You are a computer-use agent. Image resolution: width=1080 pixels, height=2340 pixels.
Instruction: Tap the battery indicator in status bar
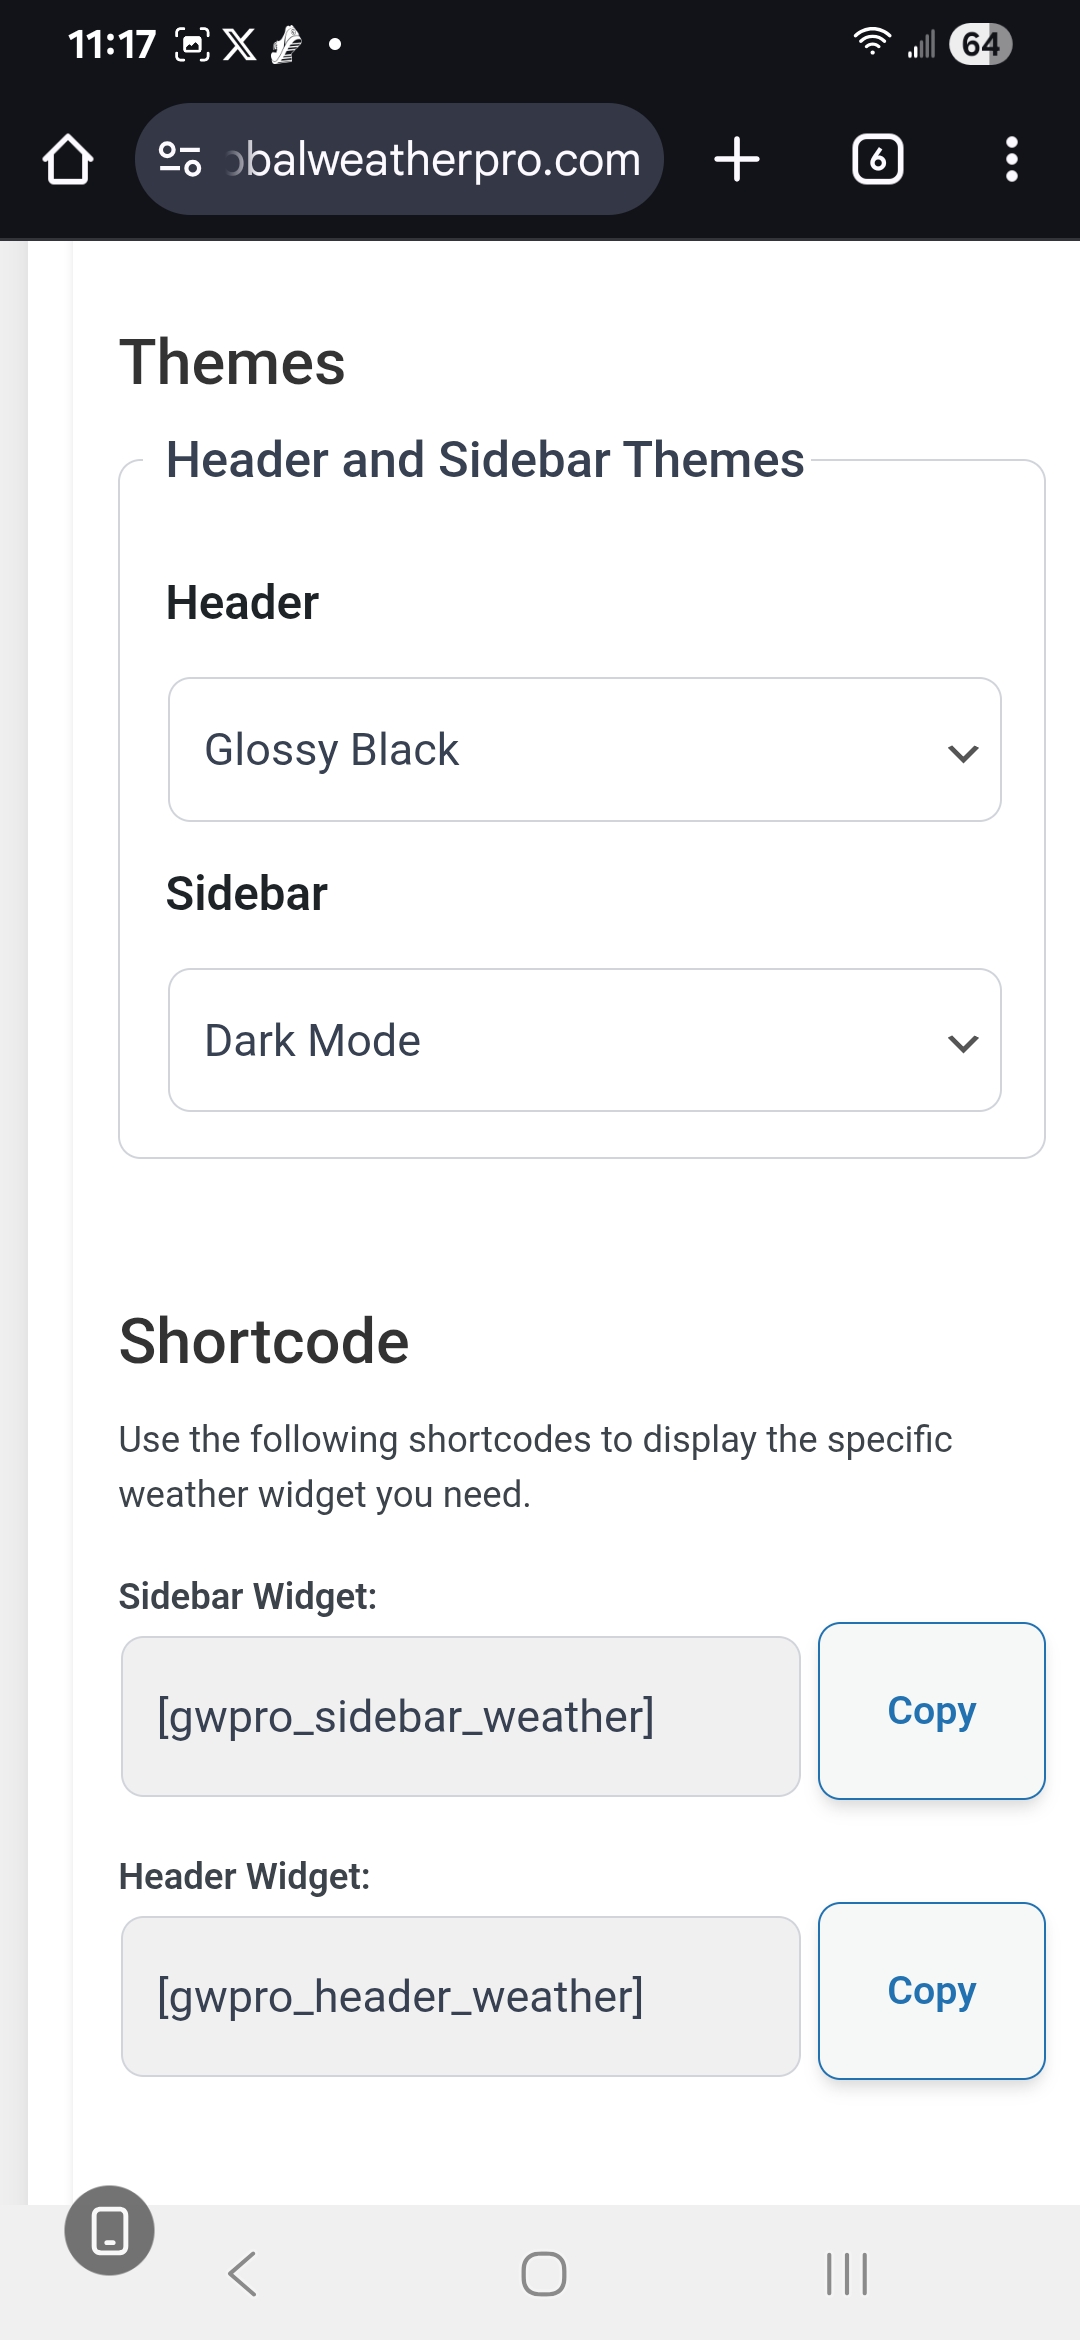coord(980,44)
